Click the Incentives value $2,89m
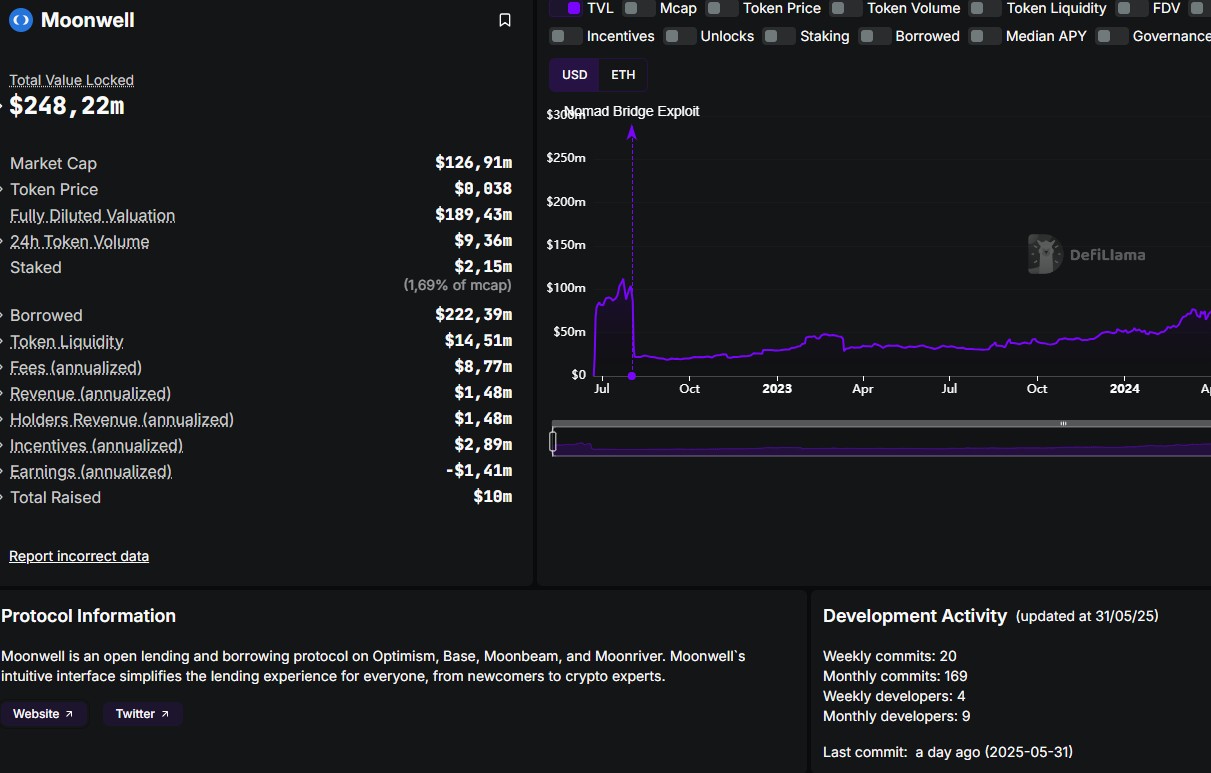The image size is (1211, 773). coord(483,445)
